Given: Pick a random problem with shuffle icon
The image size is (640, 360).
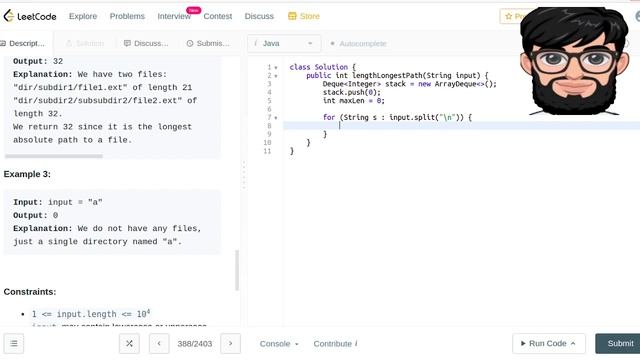Looking at the screenshot, I should 129,344.
